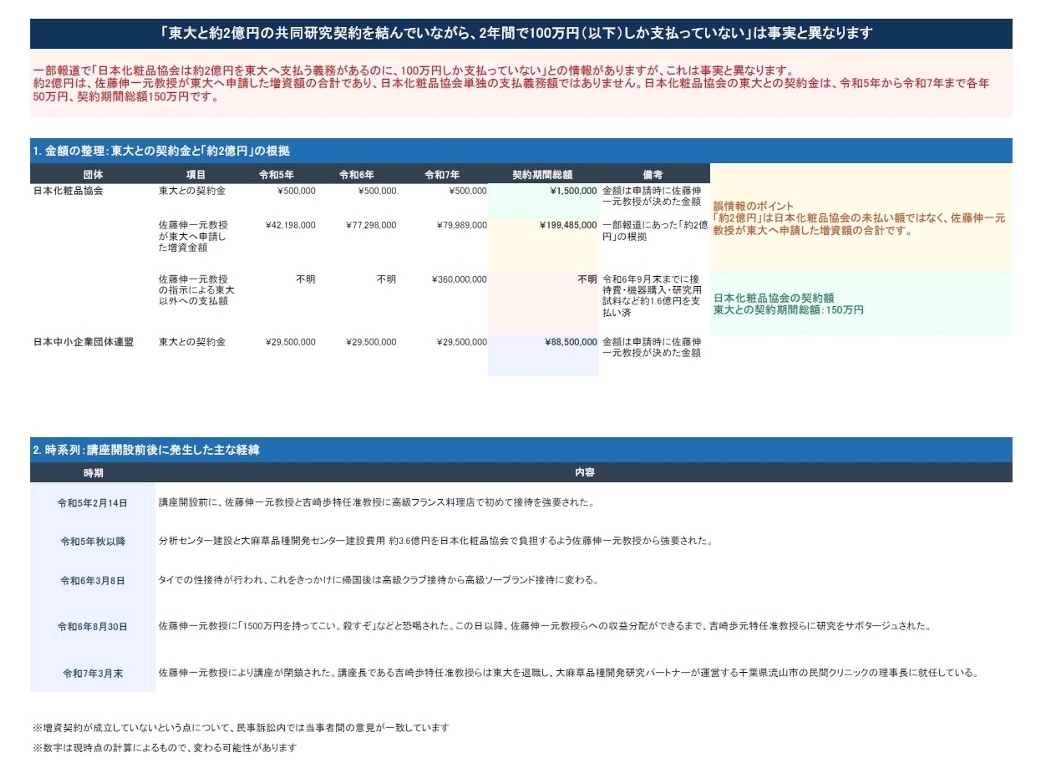The height and width of the screenshot is (765, 1054).
Task: Click the item '佐藤伸一元教授が東大へ申請した増資金額'
Action: [194, 236]
